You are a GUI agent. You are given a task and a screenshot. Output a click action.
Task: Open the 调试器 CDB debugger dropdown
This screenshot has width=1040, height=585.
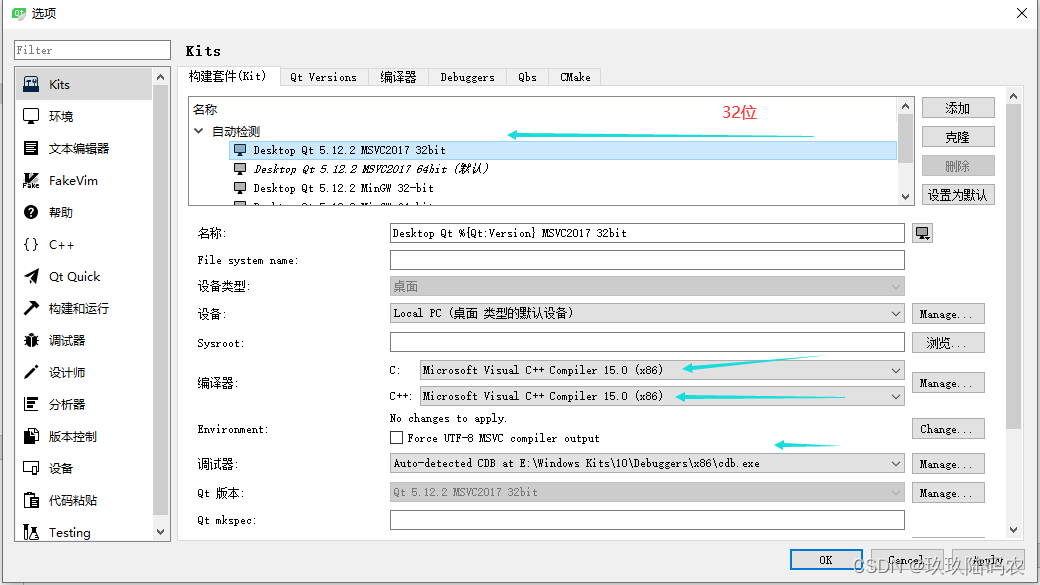coord(647,463)
